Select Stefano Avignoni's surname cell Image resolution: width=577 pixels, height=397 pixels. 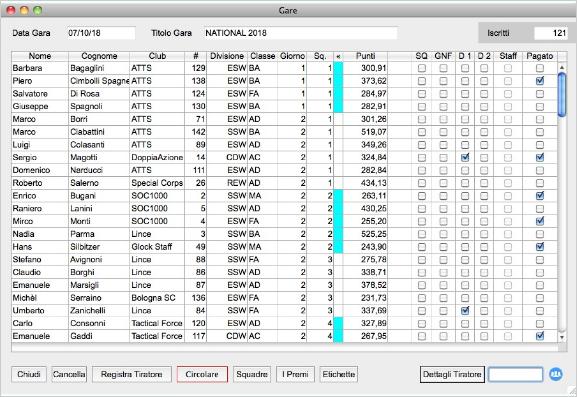pos(99,259)
